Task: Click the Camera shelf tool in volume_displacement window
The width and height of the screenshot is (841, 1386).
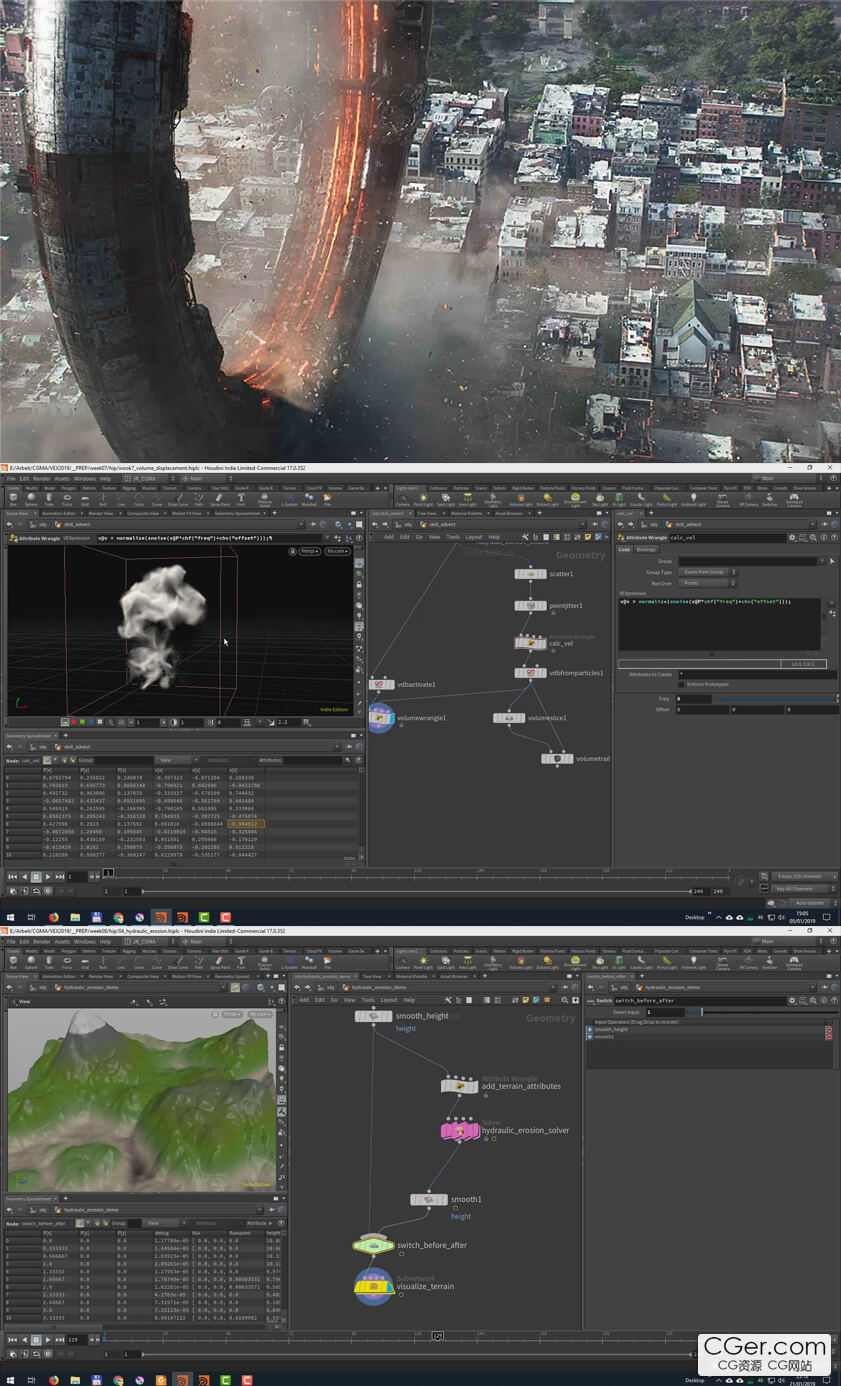Action: click(x=402, y=499)
